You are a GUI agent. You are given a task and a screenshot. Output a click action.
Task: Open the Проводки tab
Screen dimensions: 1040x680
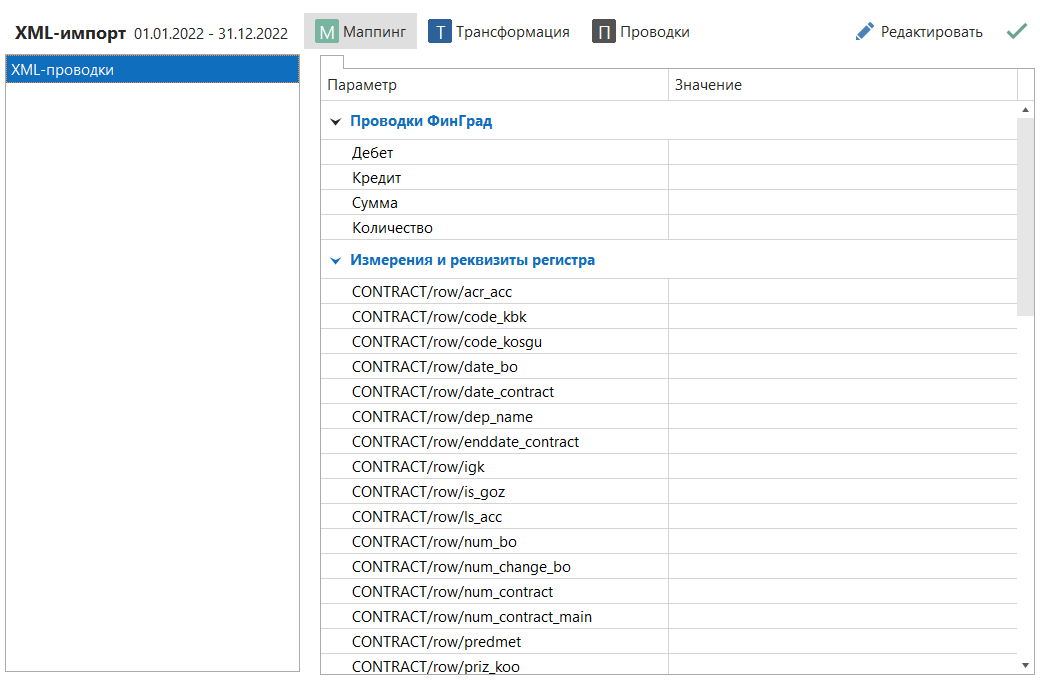pyautogui.click(x=654, y=32)
